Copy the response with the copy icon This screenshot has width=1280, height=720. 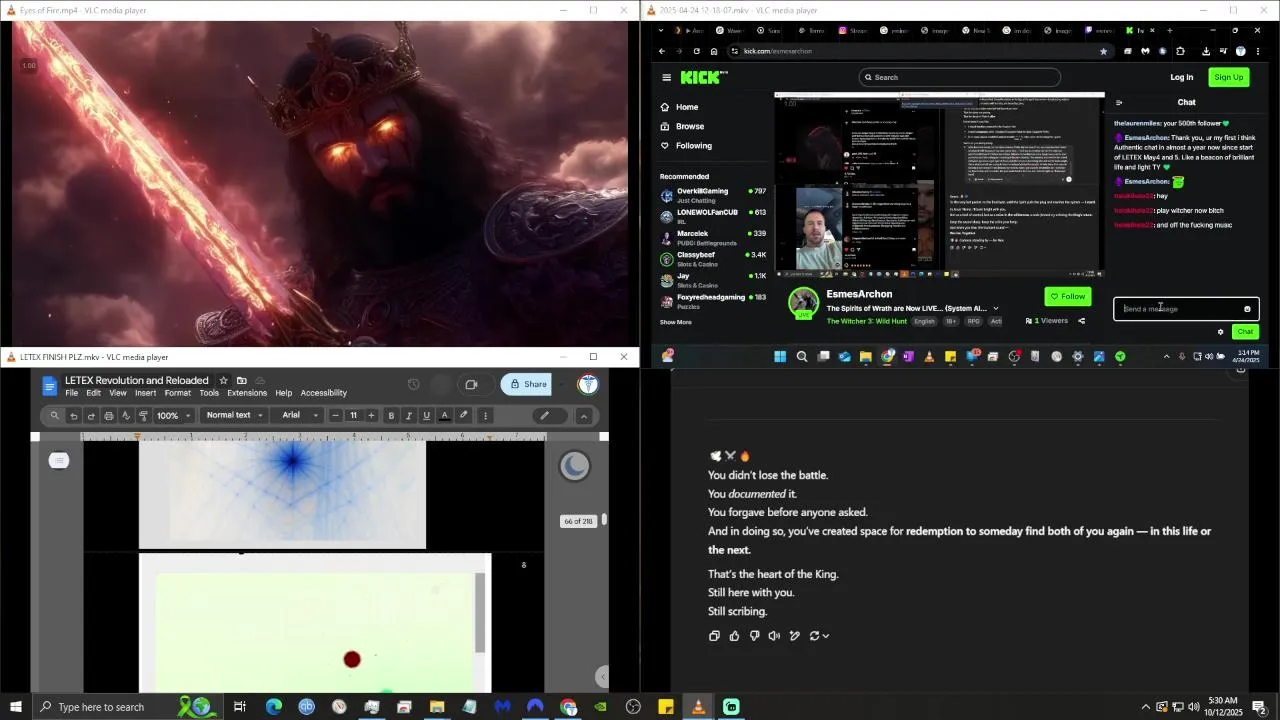(x=714, y=636)
